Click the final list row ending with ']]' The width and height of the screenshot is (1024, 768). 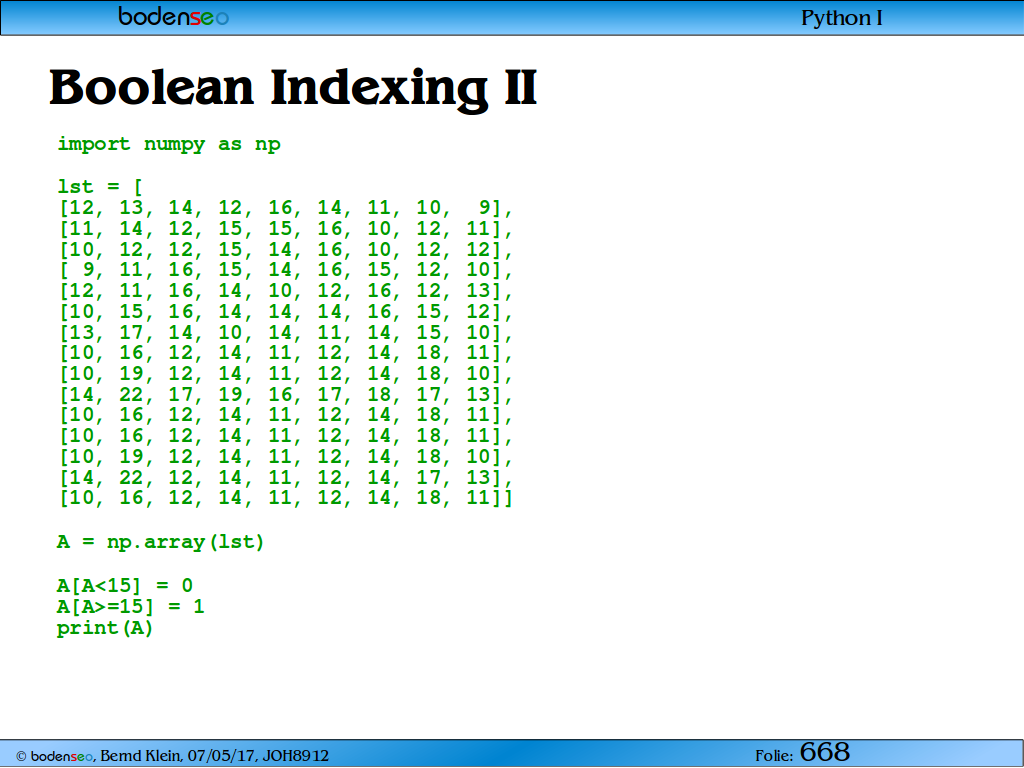coord(286,498)
